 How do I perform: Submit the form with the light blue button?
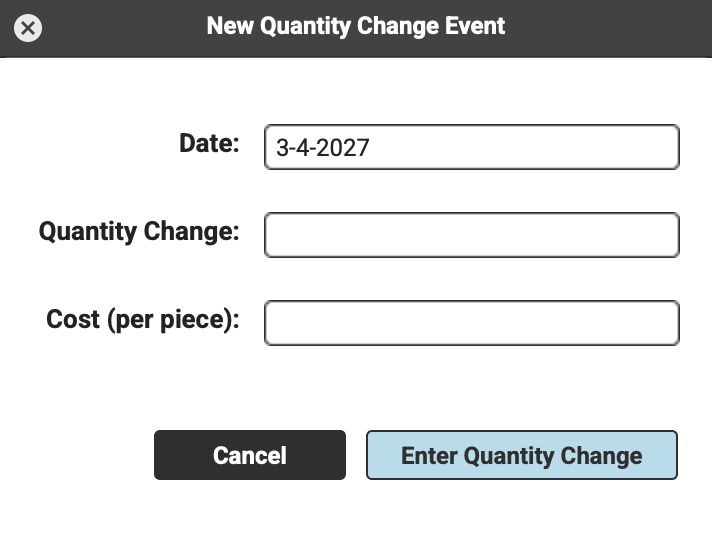pos(521,456)
